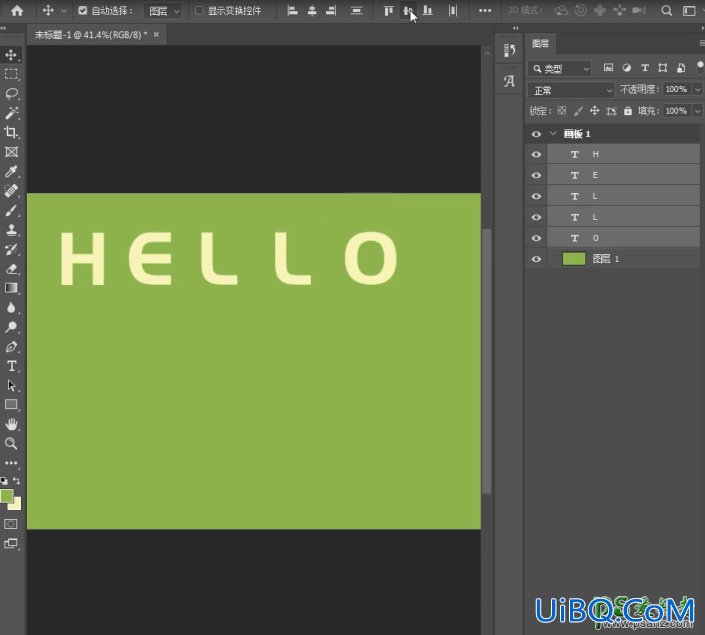Open Move tool preset picker arrow
This screenshot has width=705, height=635.
pos(63,10)
